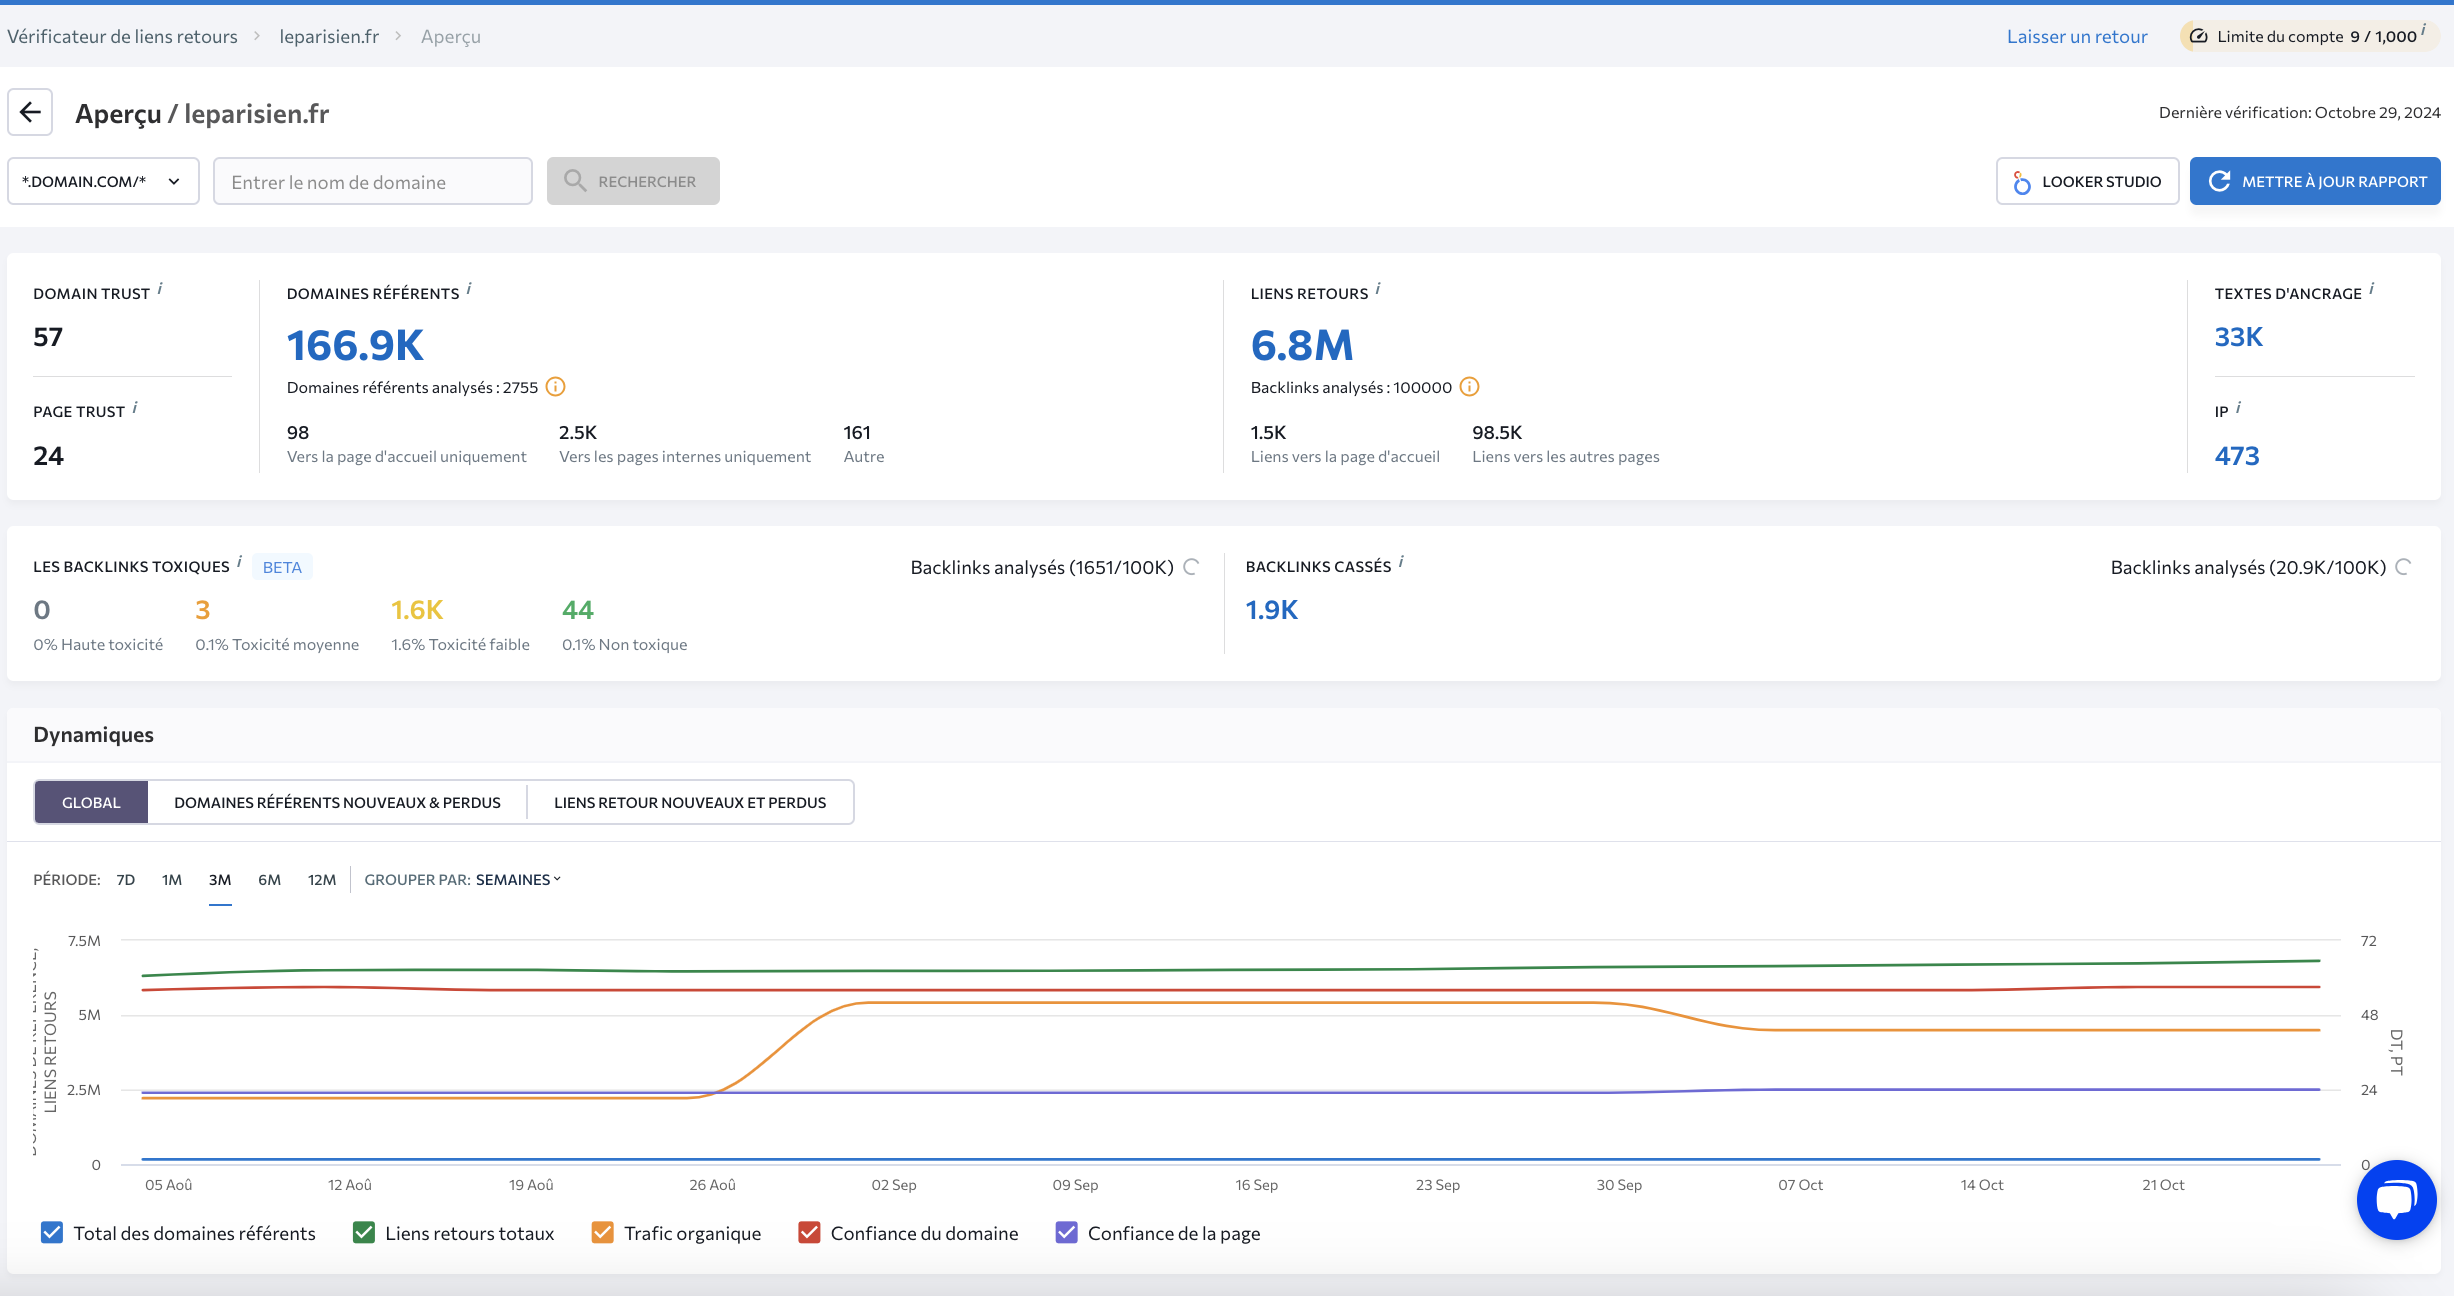Click the 07 Oct chart date label
The width and height of the screenshot is (2454, 1296).
tap(1800, 1184)
